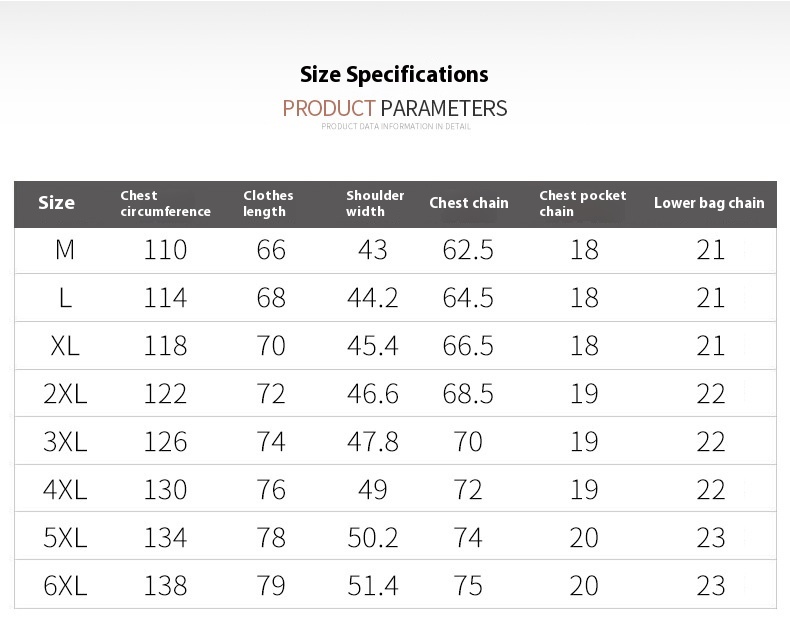Click the Chest circumference column header
This screenshot has width=790, height=624.
(165, 203)
